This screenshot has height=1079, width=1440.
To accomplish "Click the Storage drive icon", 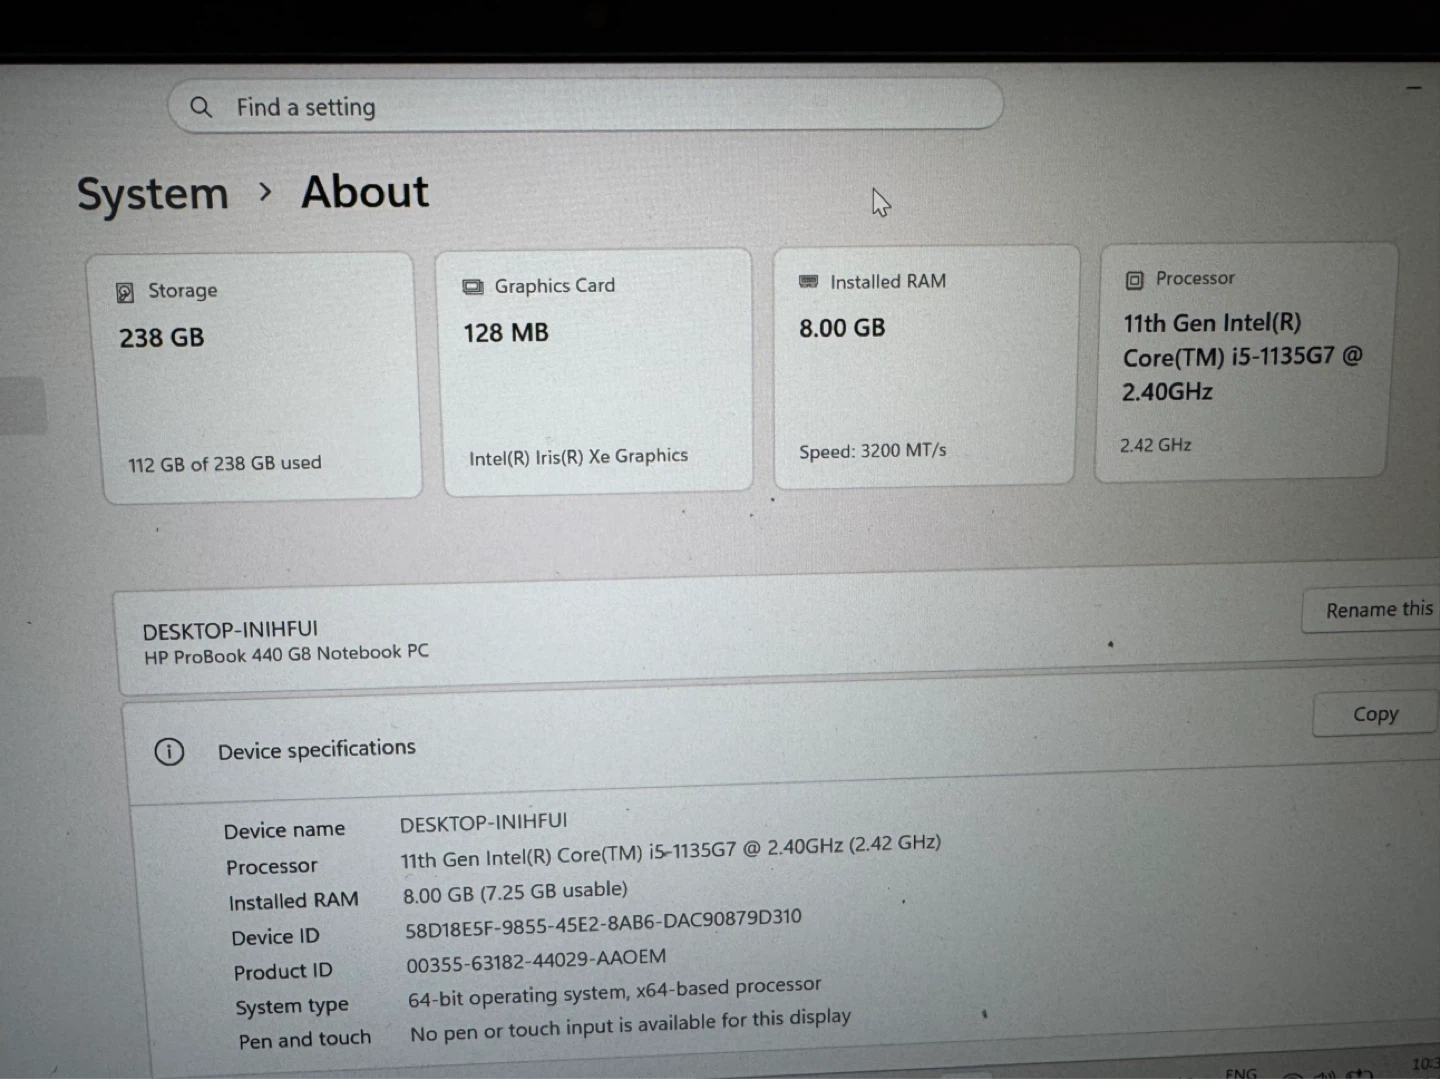I will [125, 292].
